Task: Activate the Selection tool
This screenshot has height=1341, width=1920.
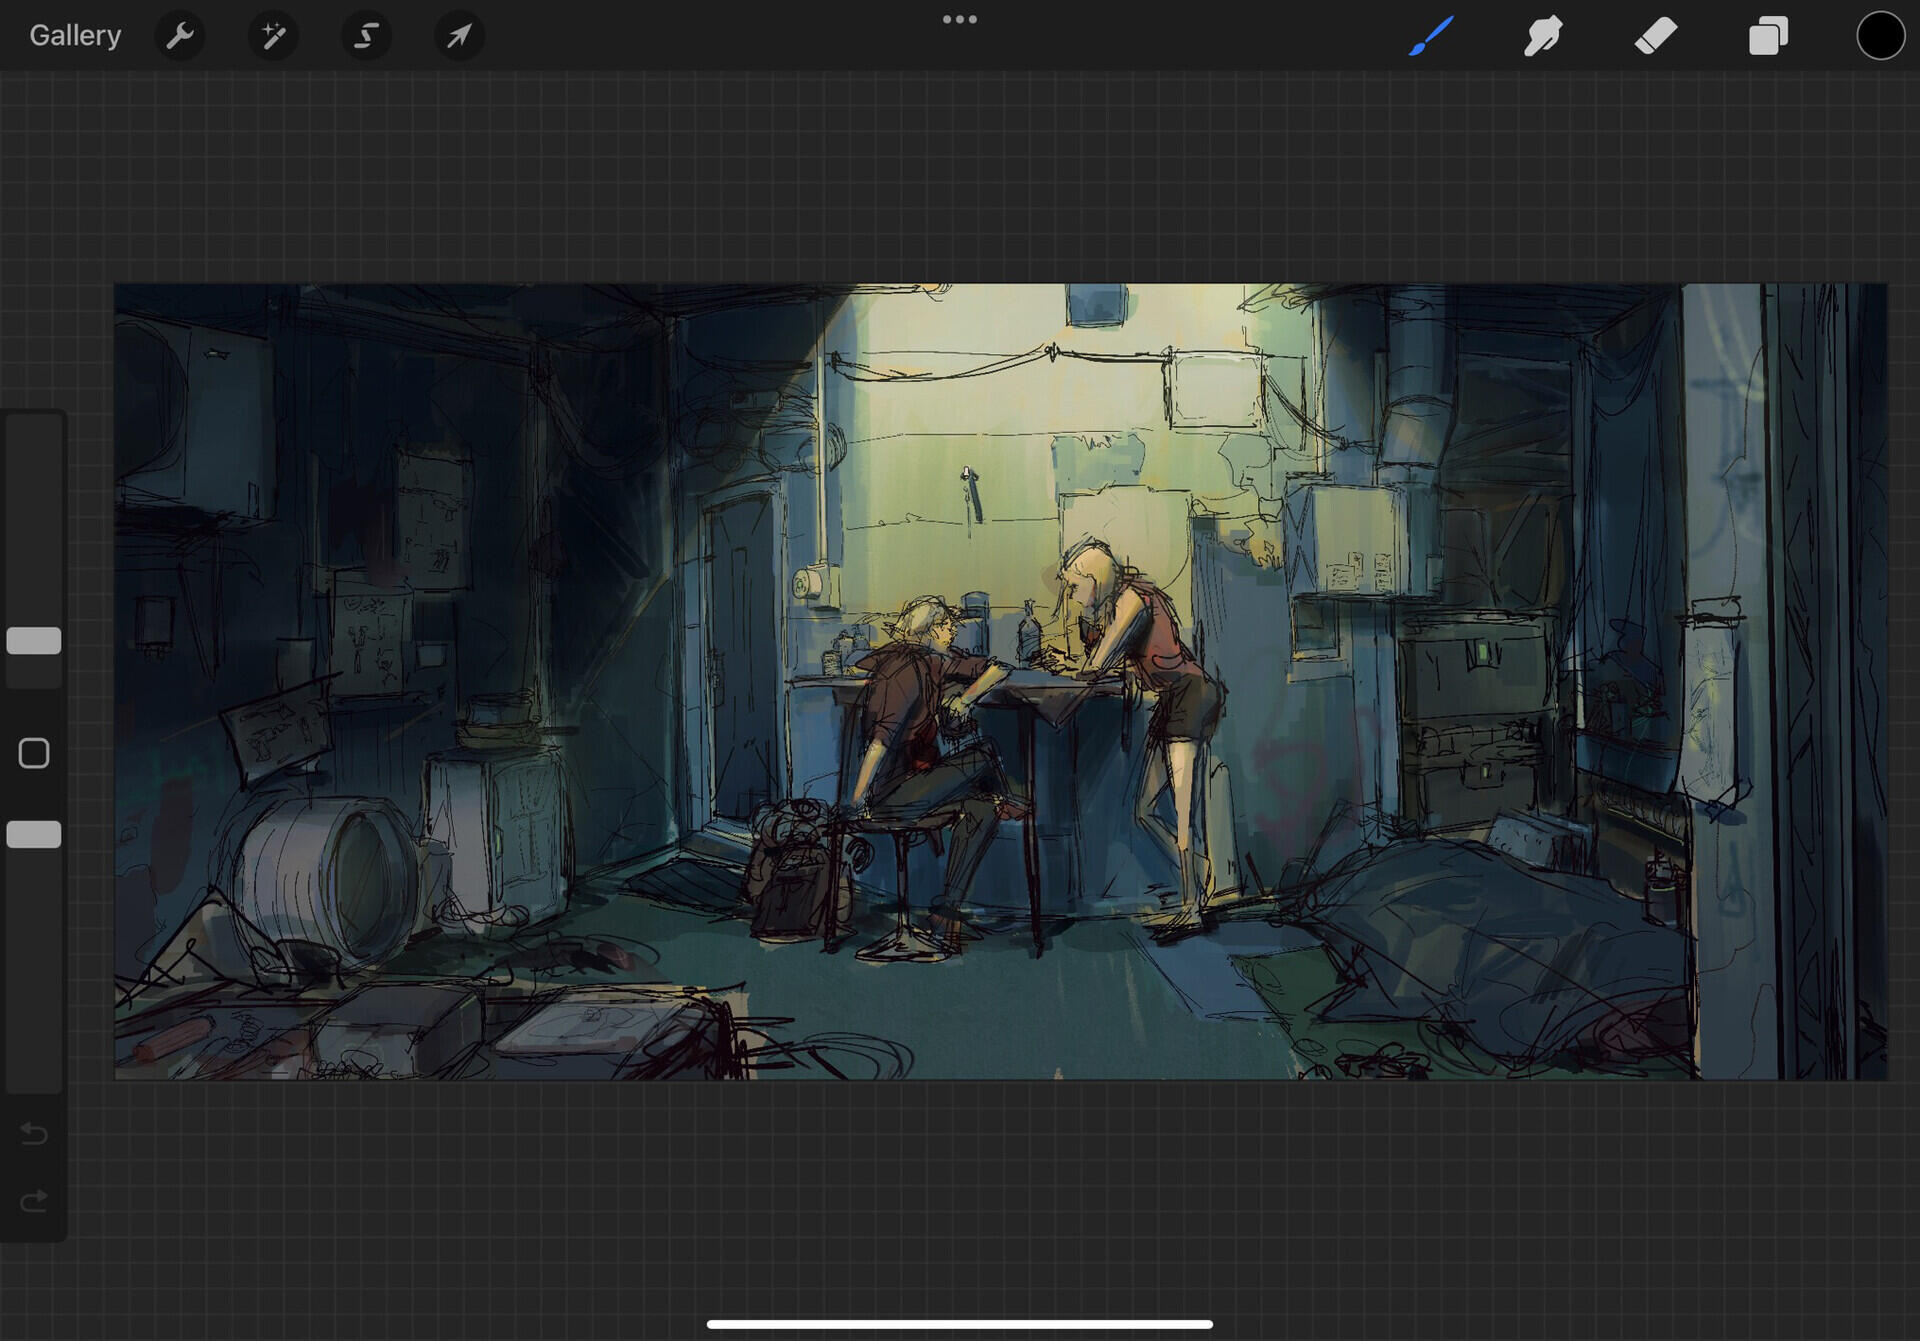Action: pos(366,36)
